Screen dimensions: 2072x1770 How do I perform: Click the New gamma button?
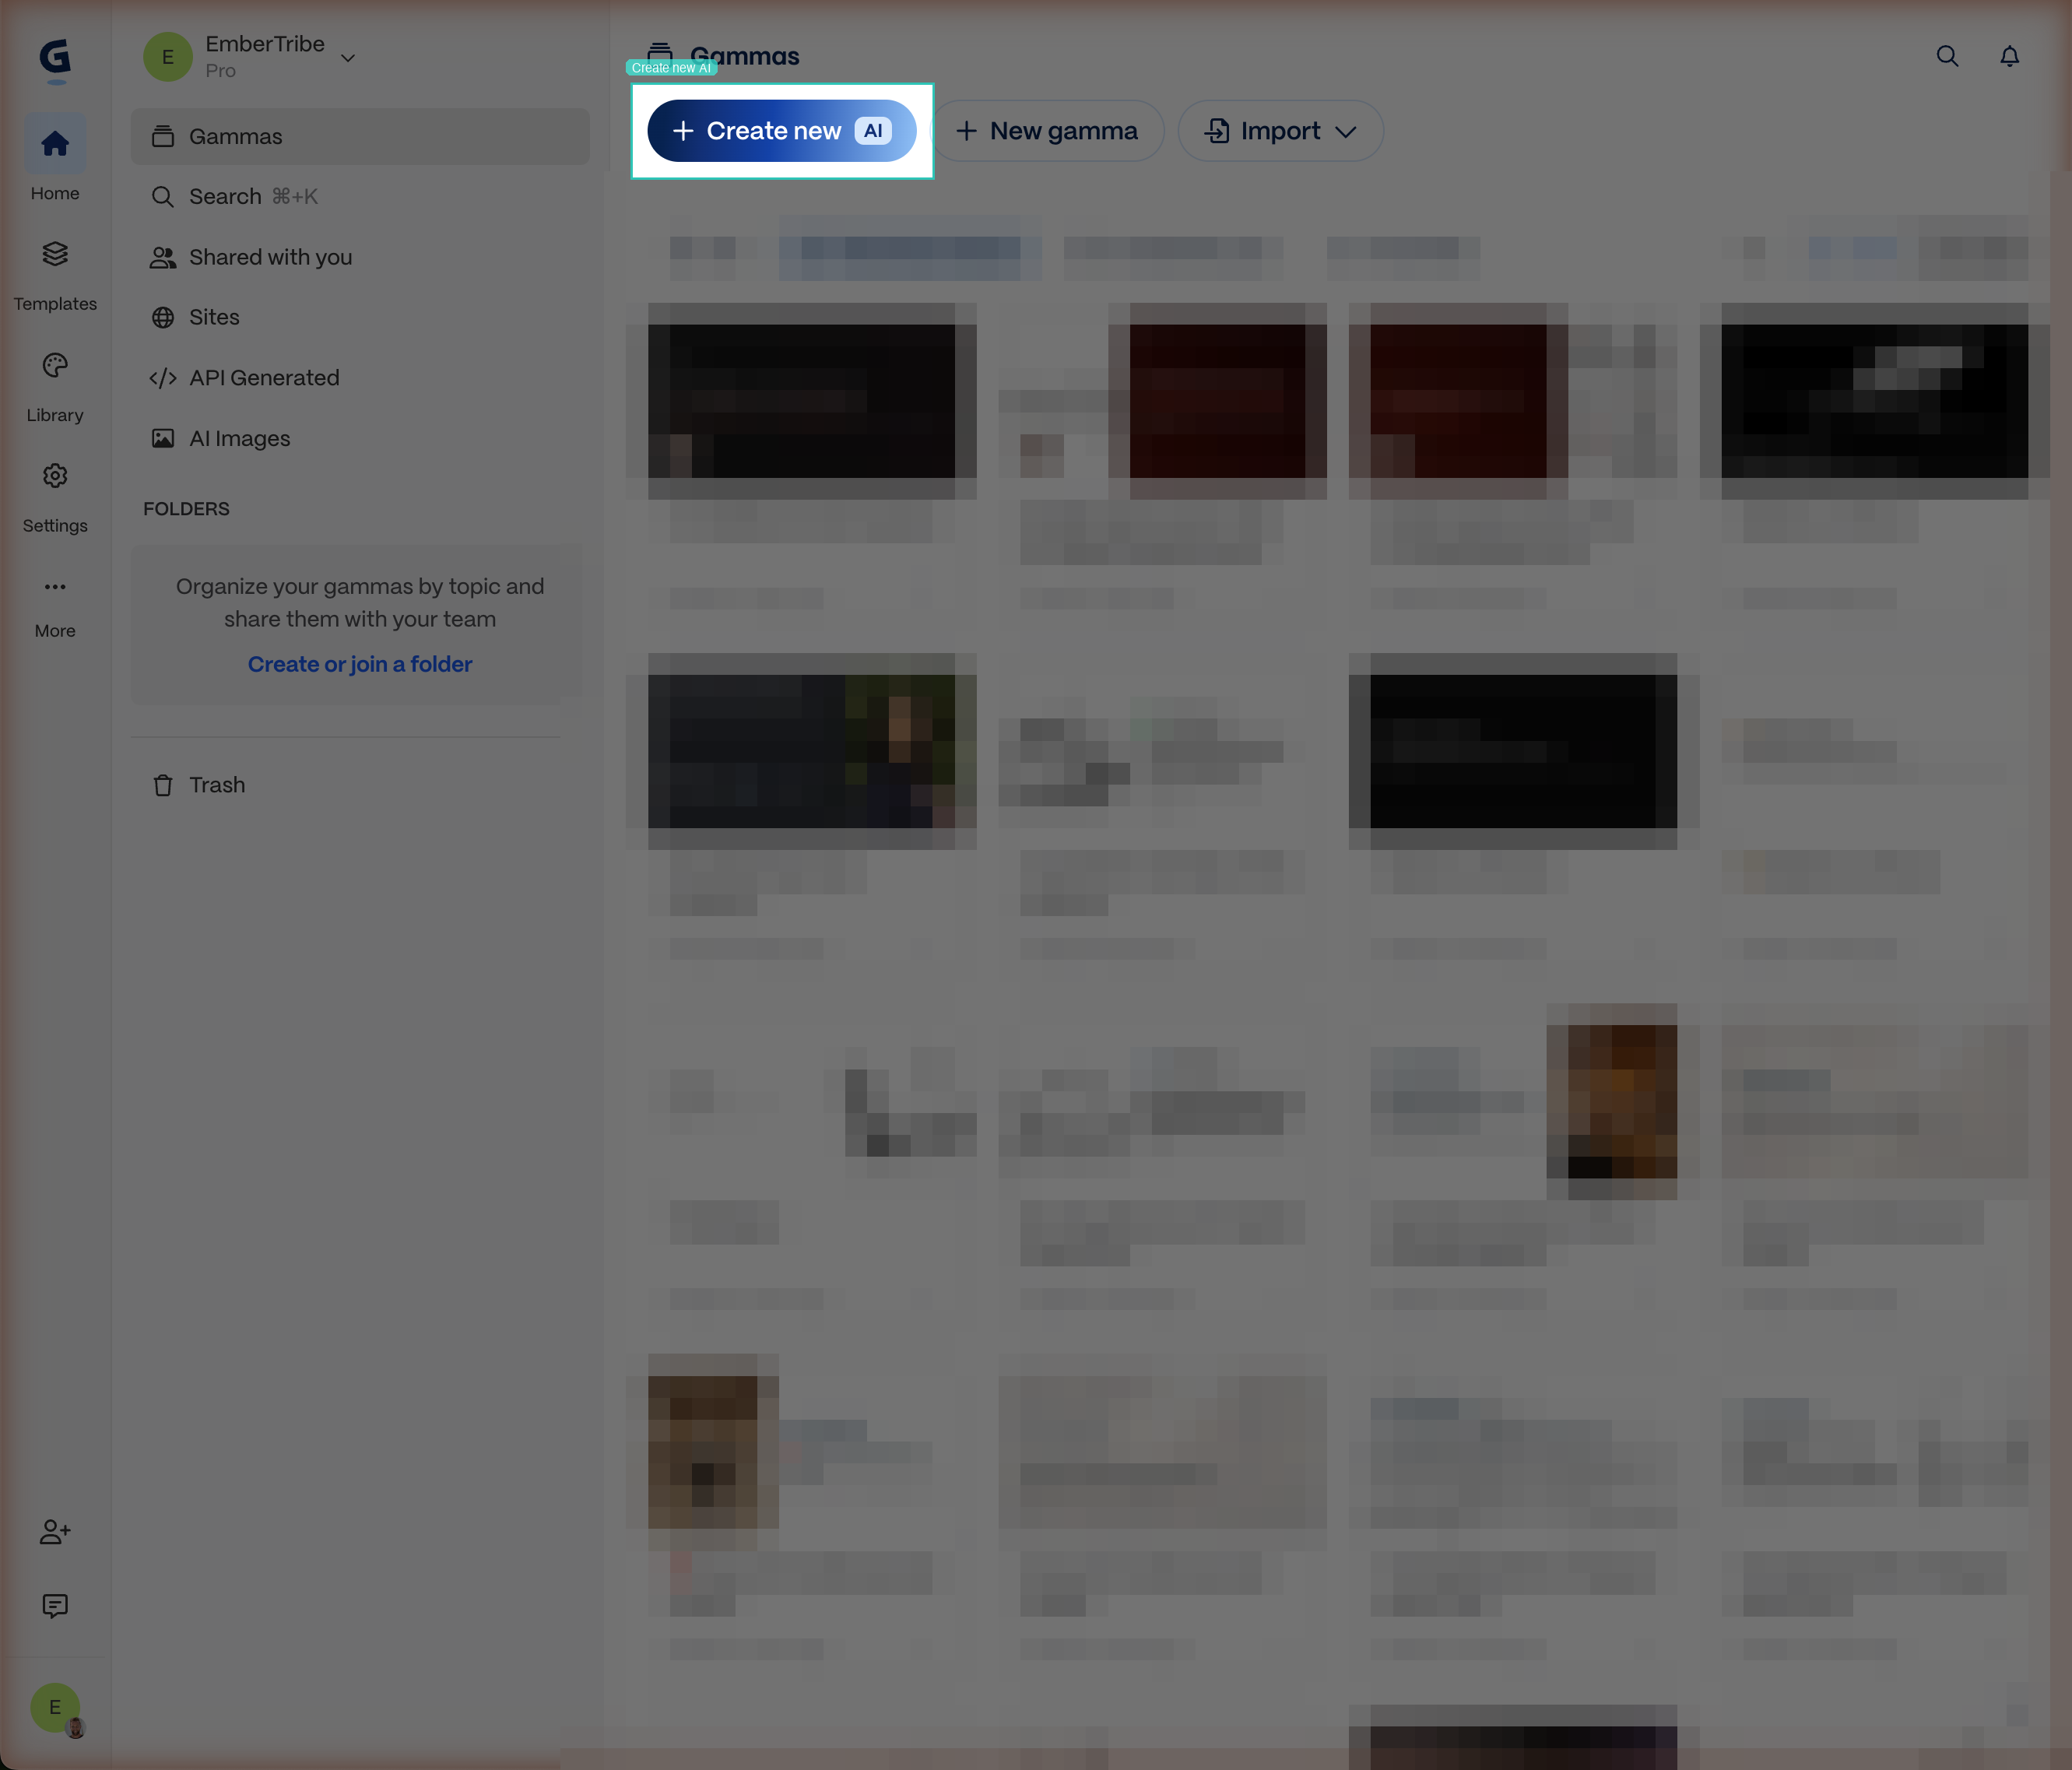pos(1047,131)
